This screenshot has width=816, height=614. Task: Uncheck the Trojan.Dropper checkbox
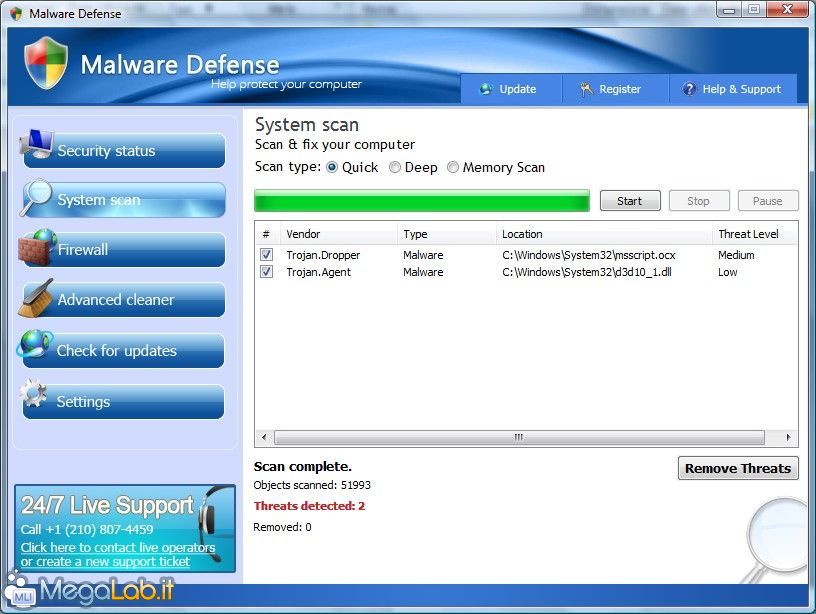click(x=266, y=254)
